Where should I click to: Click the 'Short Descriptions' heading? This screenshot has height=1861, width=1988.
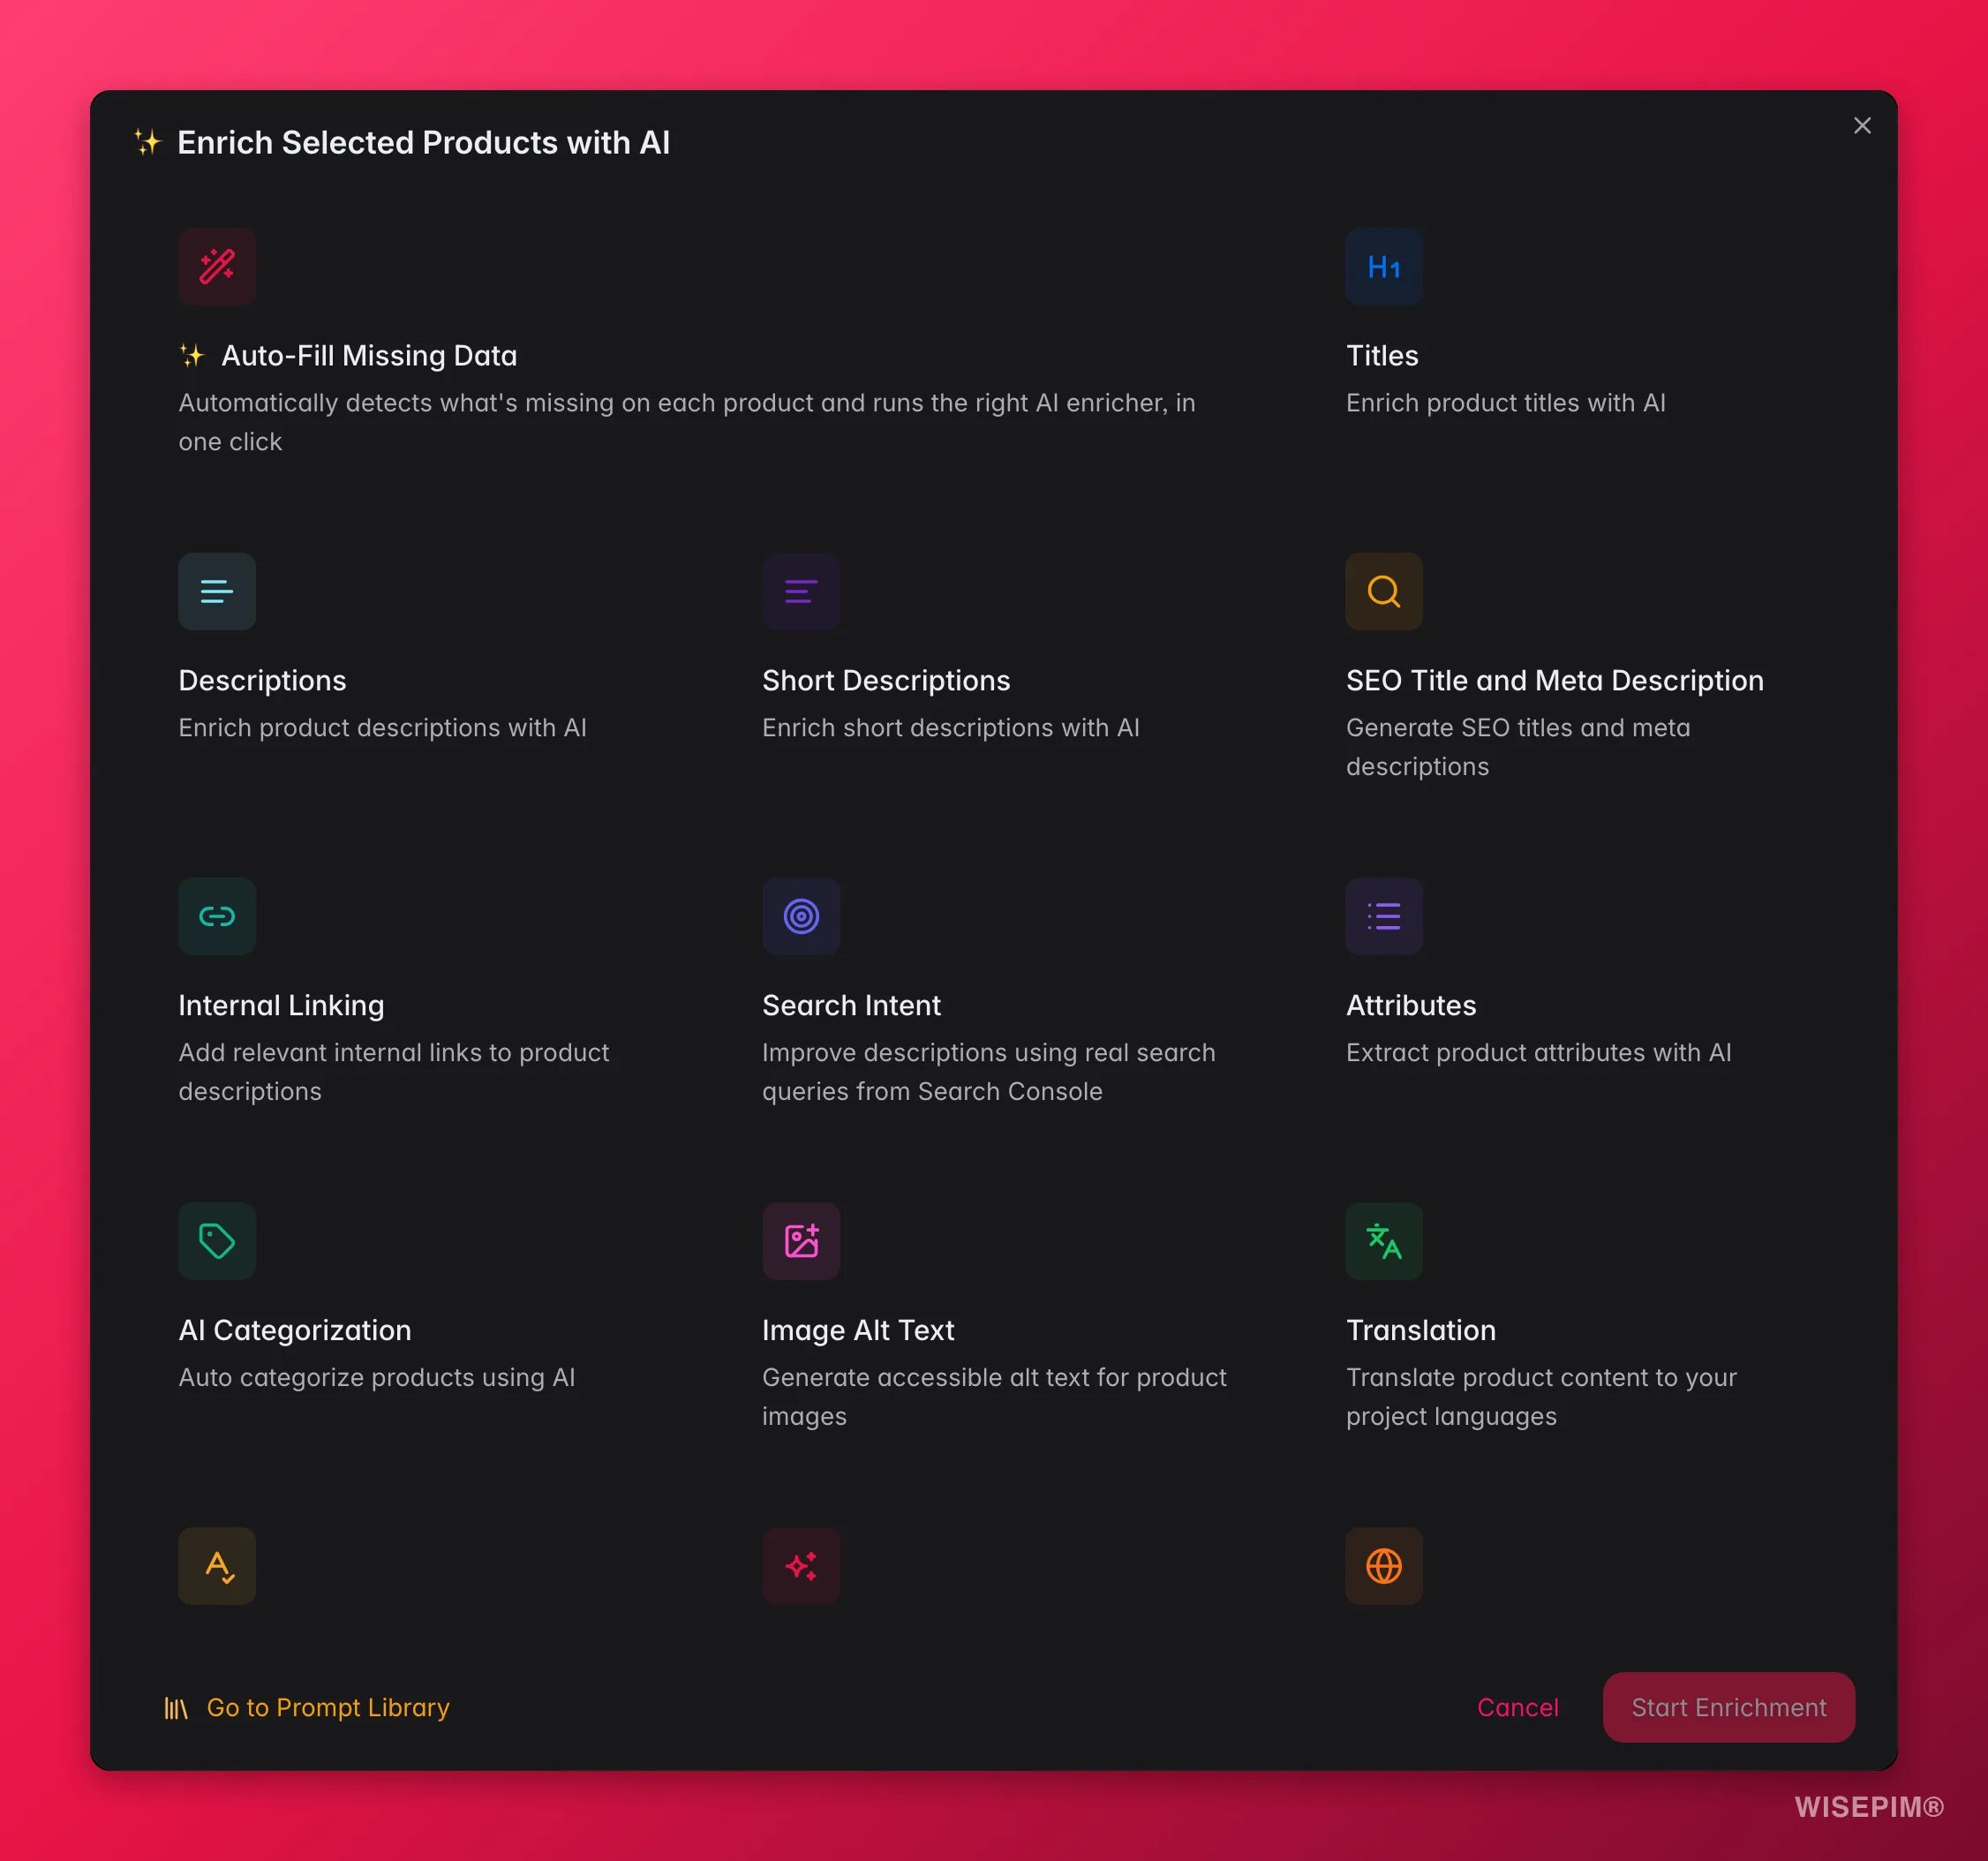click(x=886, y=681)
